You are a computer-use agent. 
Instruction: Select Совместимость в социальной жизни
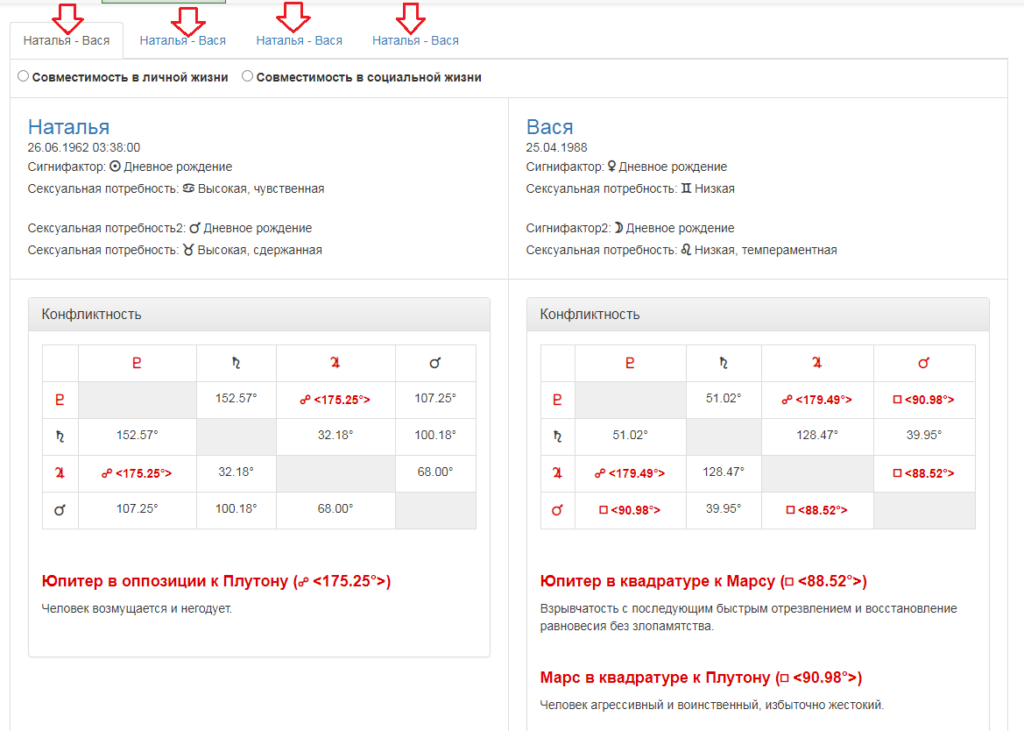[247, 75]
